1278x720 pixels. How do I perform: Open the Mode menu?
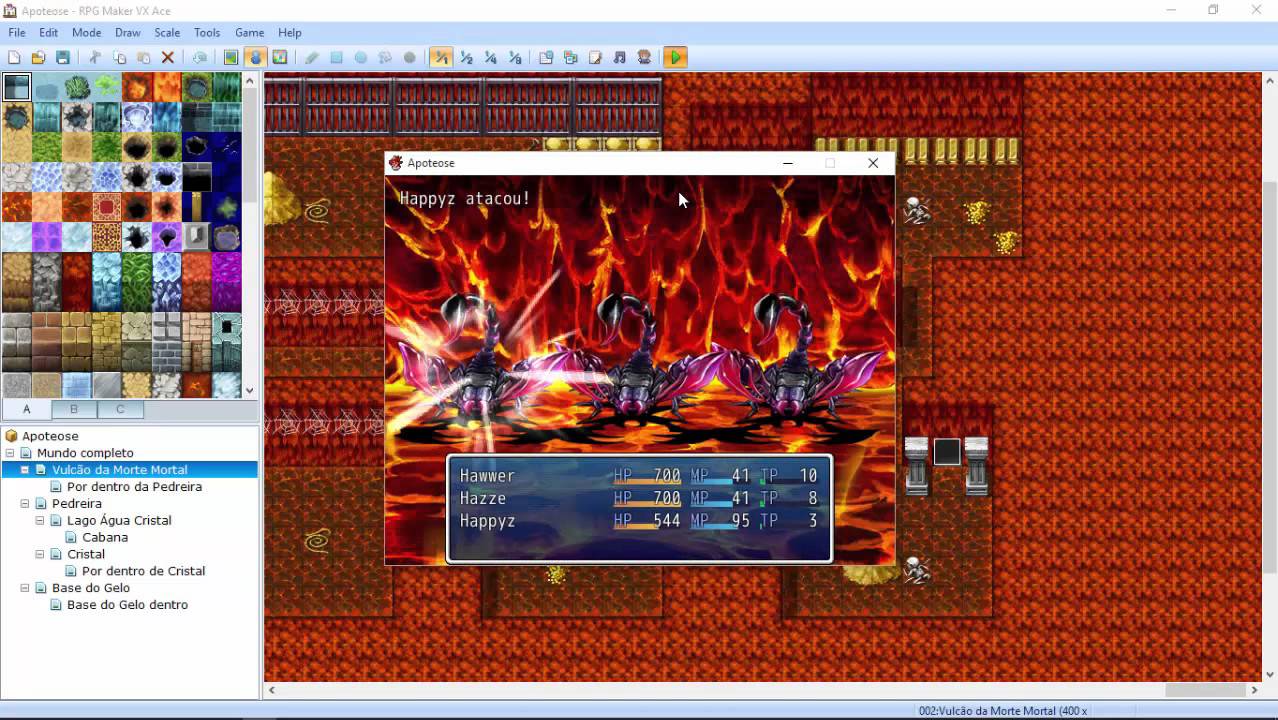[86, 33]
